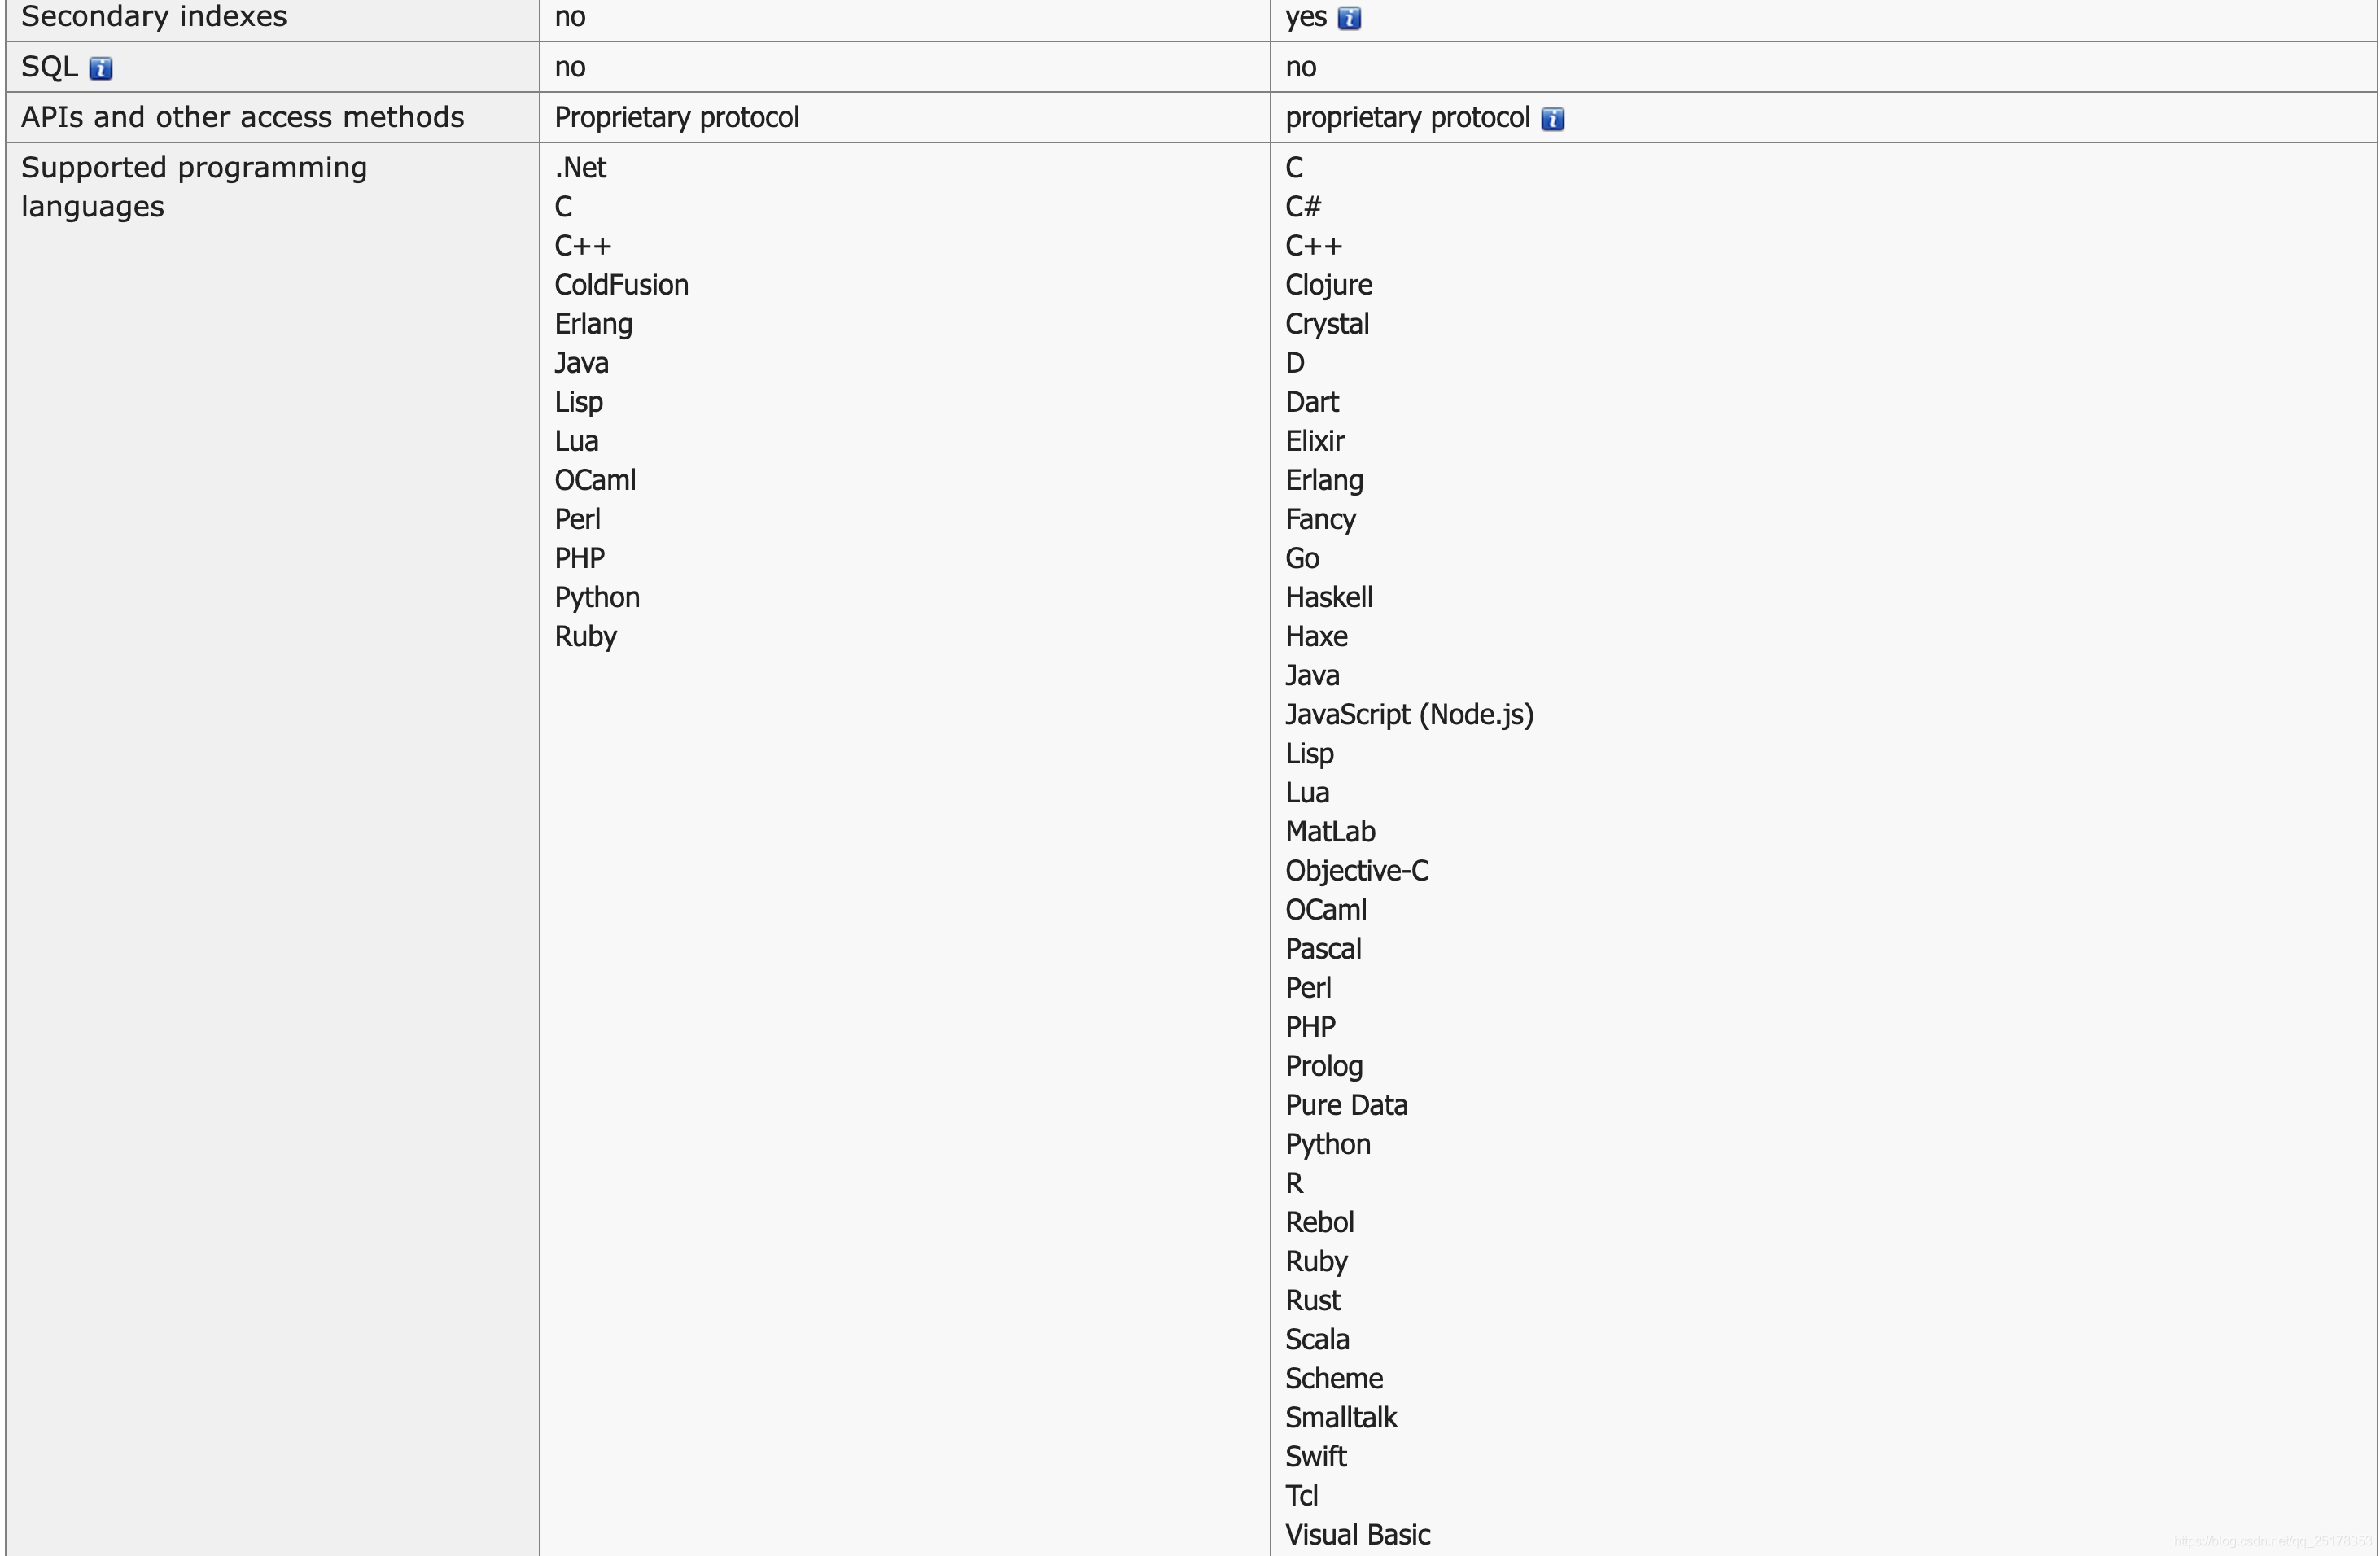The image size is (2380, 1556).
Task: Click 'Rebol' in the right column
Action: tap(1320, 1222)
